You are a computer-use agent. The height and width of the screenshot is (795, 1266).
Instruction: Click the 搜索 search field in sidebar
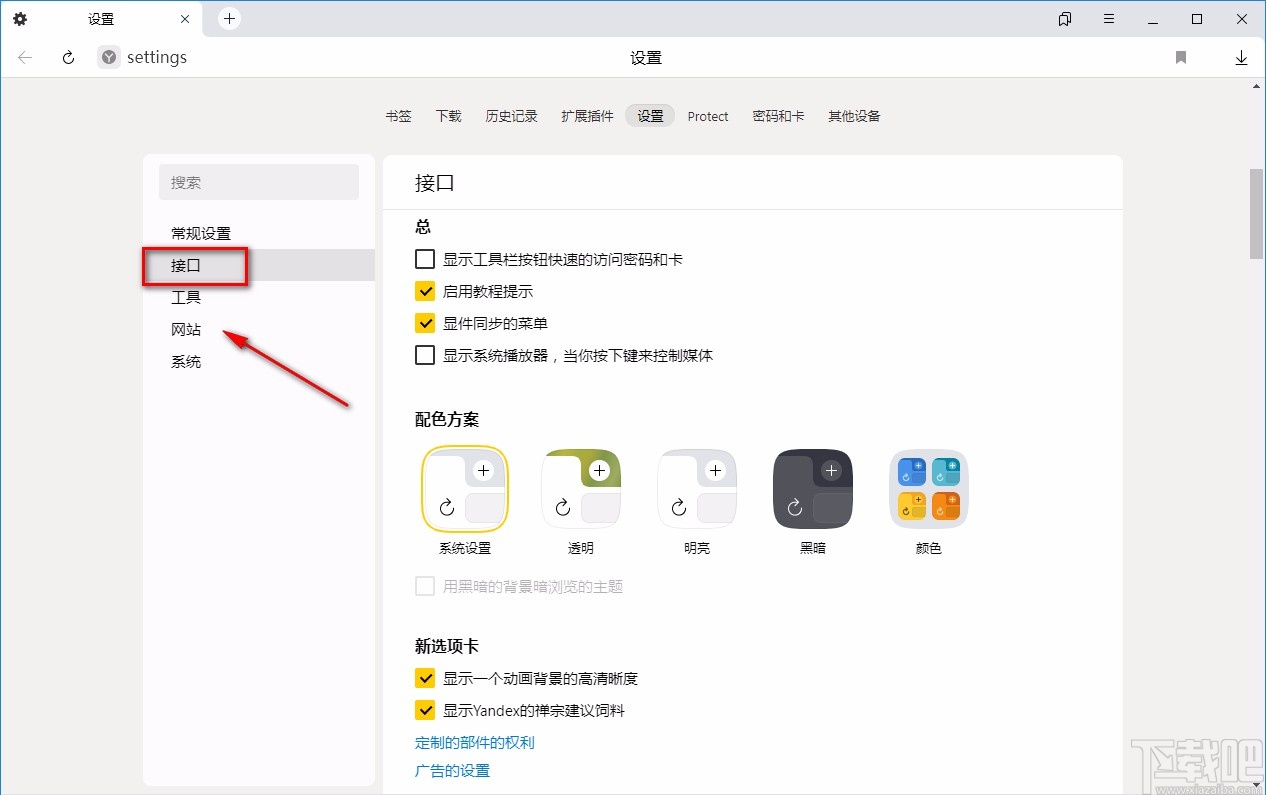[x=258, y=182]
